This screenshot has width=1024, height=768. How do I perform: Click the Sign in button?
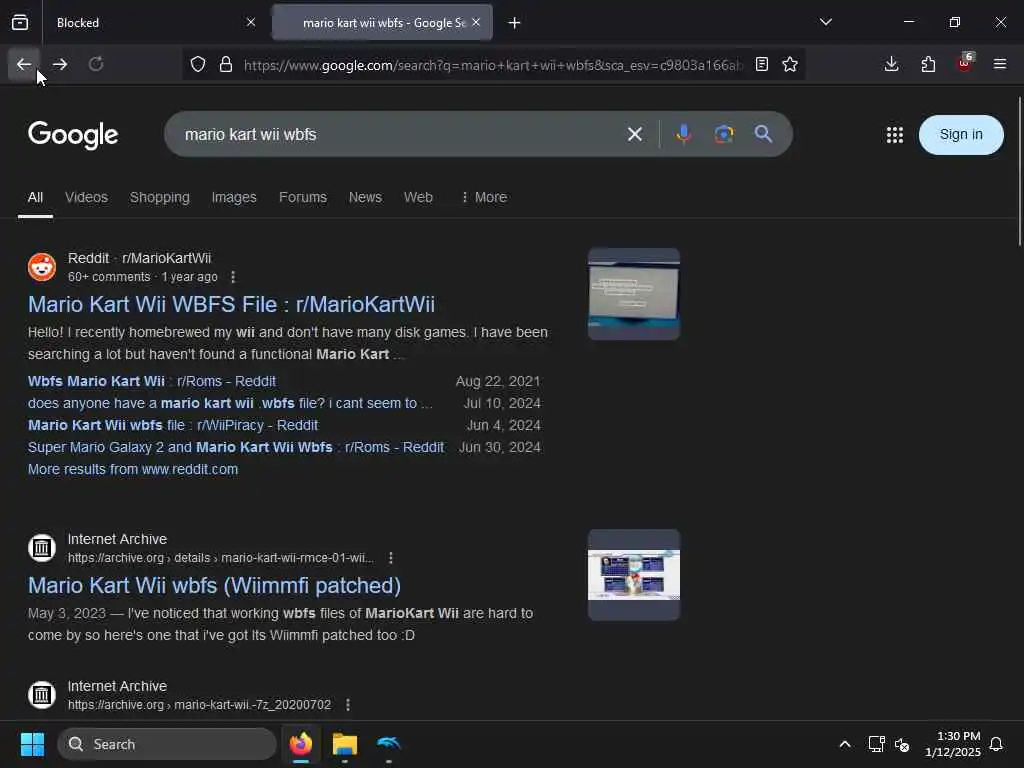(961, 135)
